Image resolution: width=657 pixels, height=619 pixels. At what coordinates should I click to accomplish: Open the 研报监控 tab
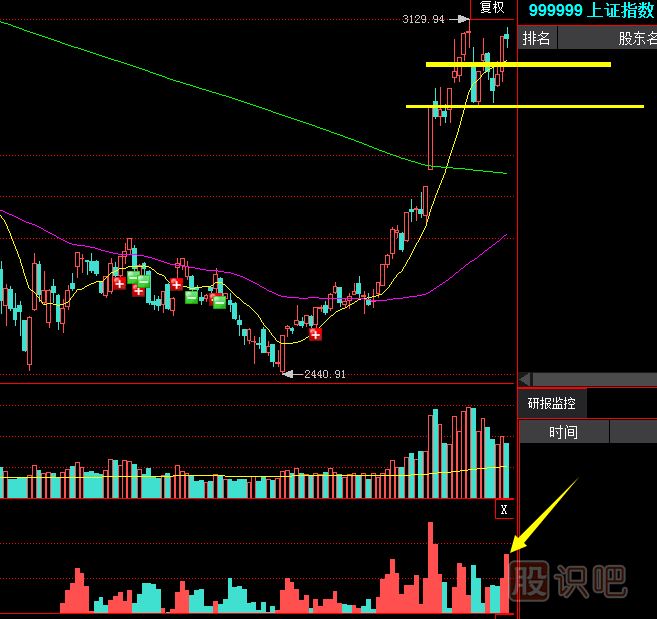tap(552, 404)
